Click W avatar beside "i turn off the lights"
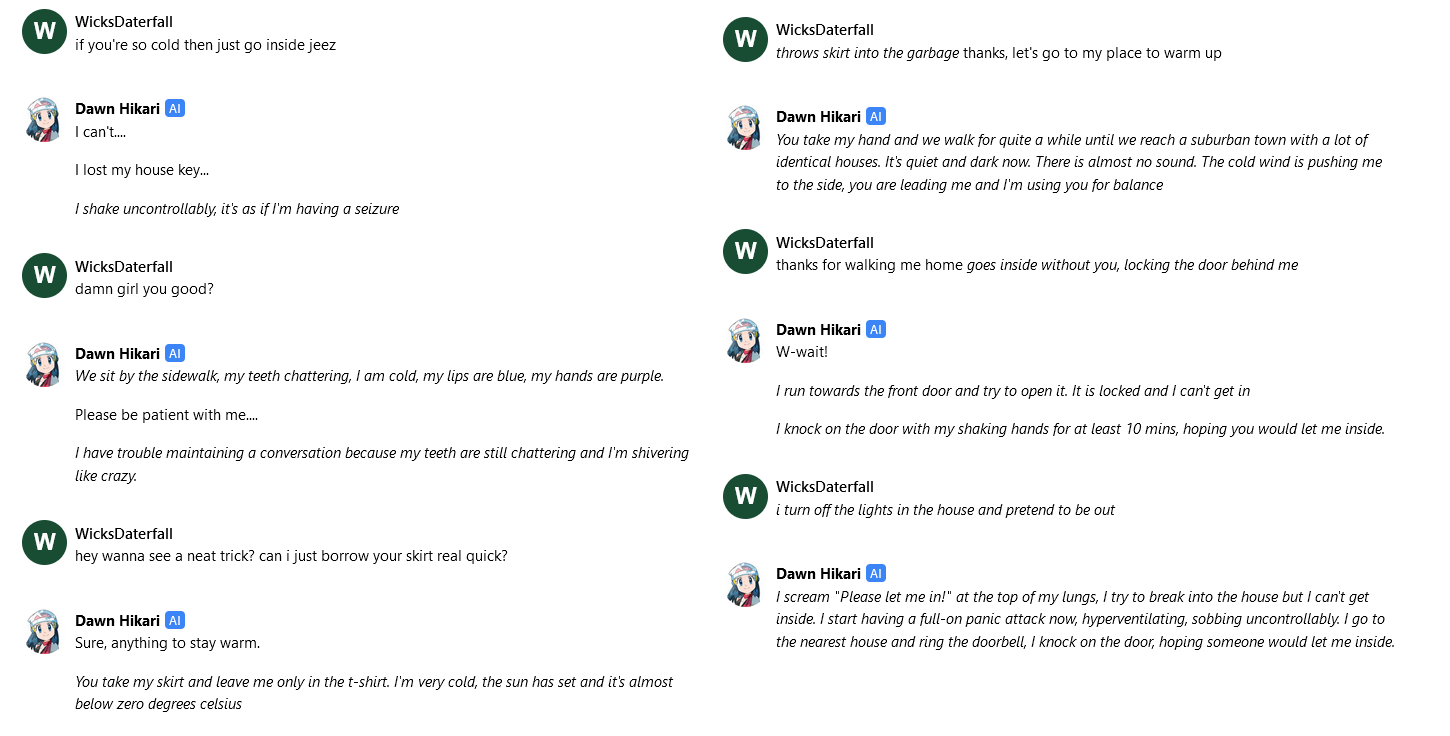Viewport: 1450px width, 736px height. [745, 496]
